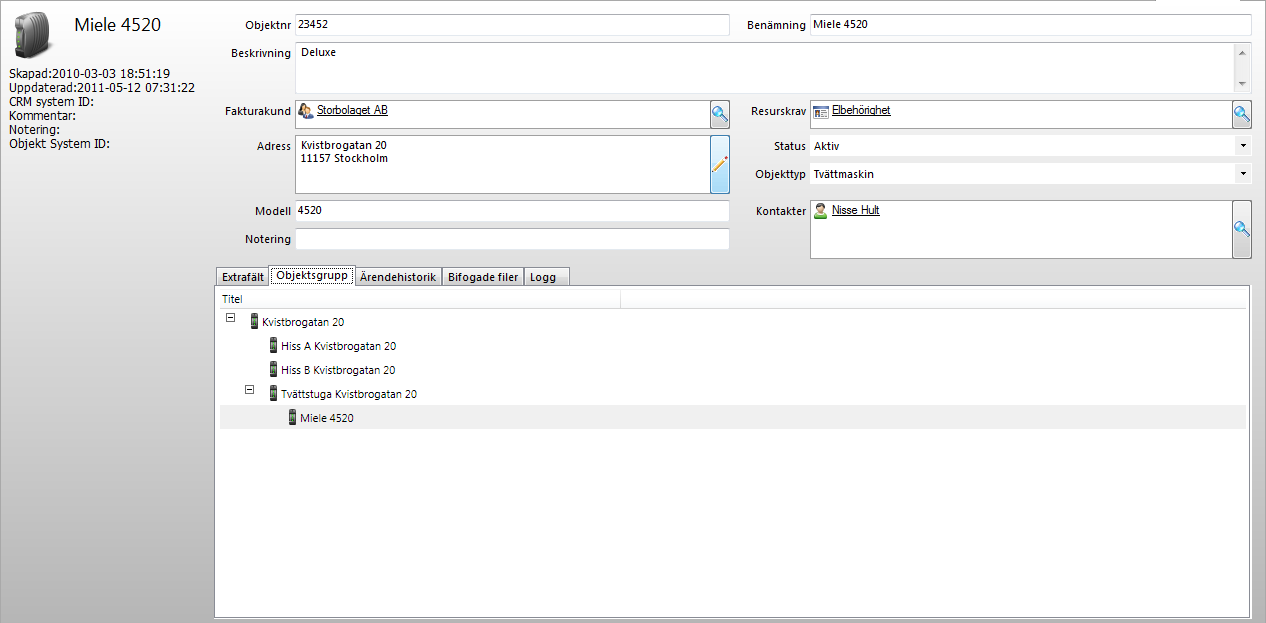
Task: Click the Objektnr input field
Action: [x=512, y=25]
